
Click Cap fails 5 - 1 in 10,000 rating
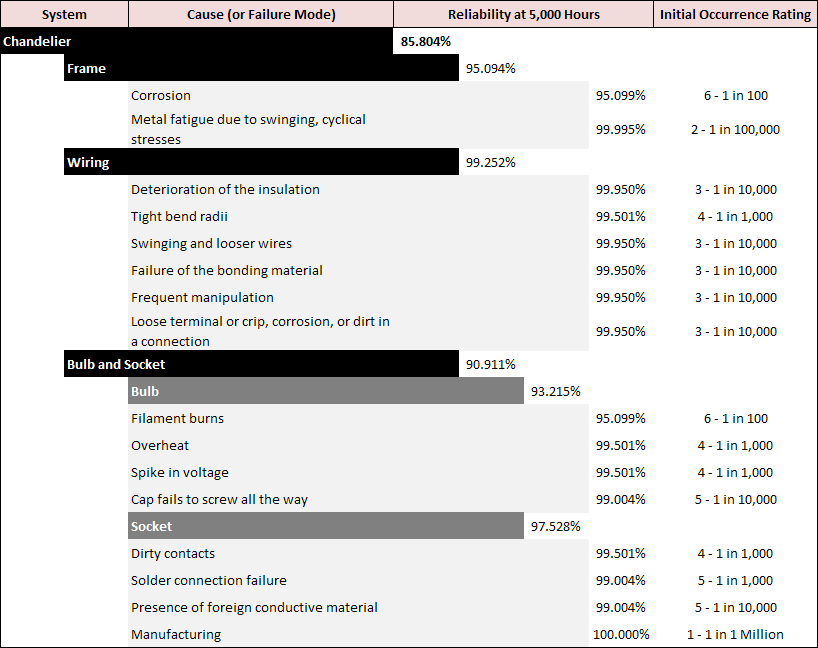coord(736,500)
